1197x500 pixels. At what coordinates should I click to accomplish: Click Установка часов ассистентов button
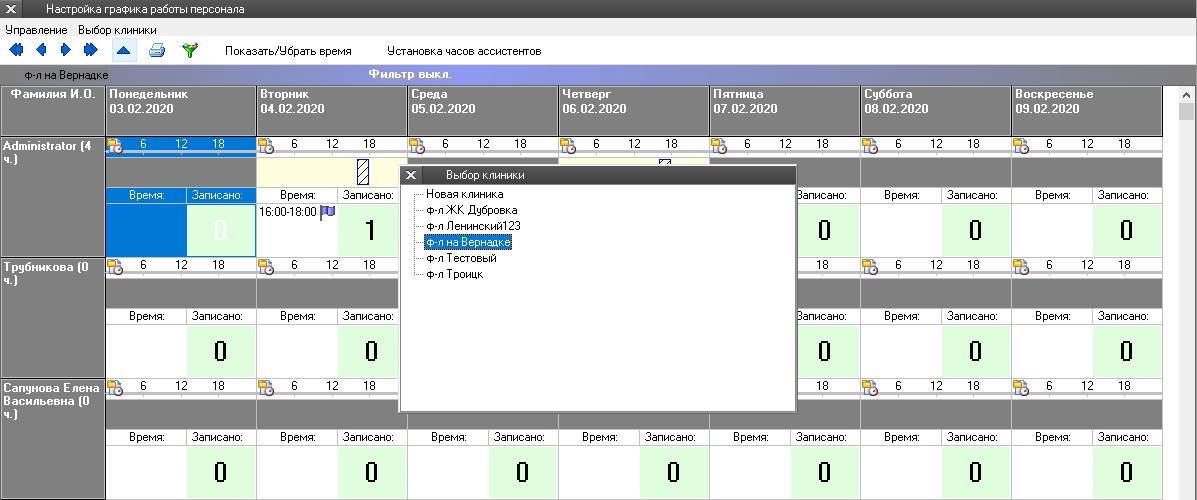tap(464, 50)
